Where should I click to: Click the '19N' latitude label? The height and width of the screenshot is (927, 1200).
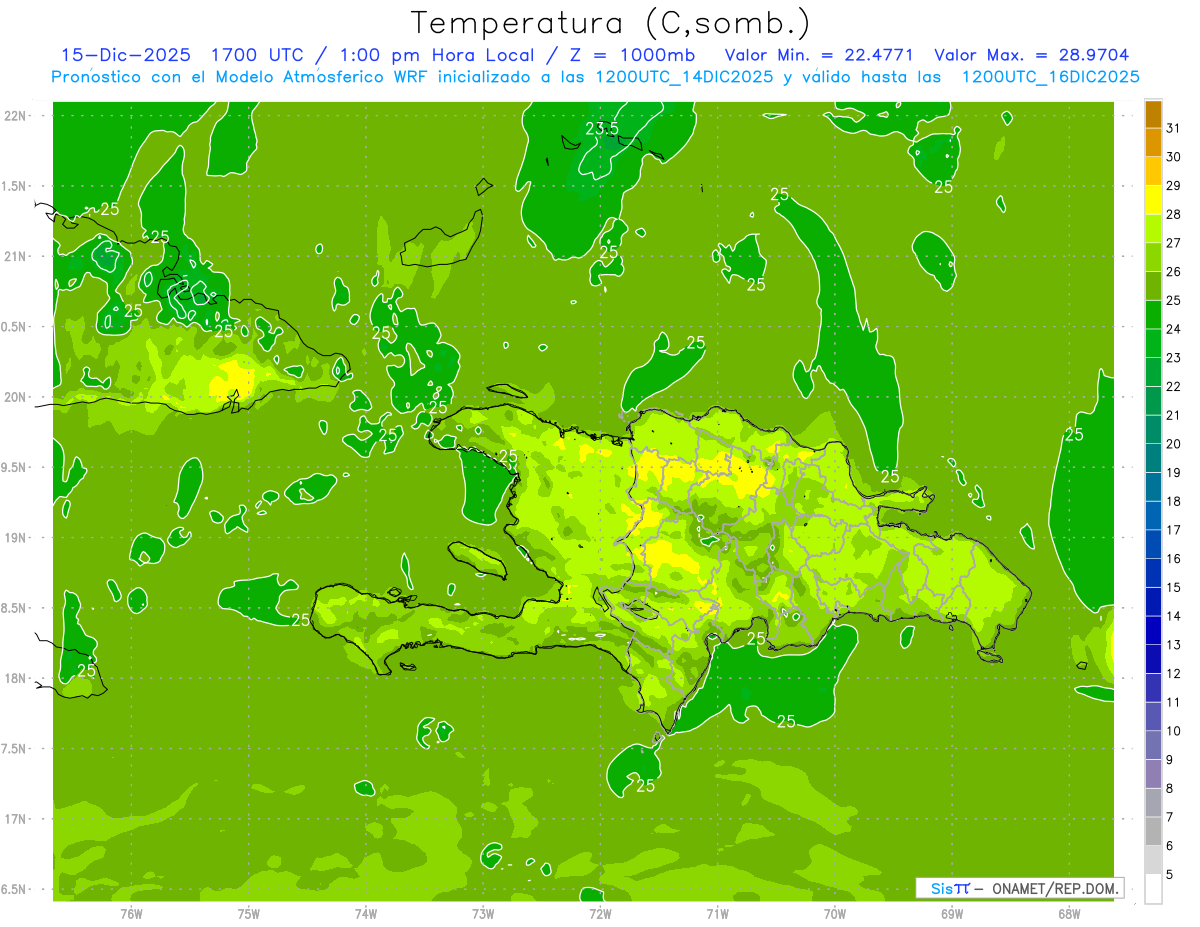click(15, 538)
